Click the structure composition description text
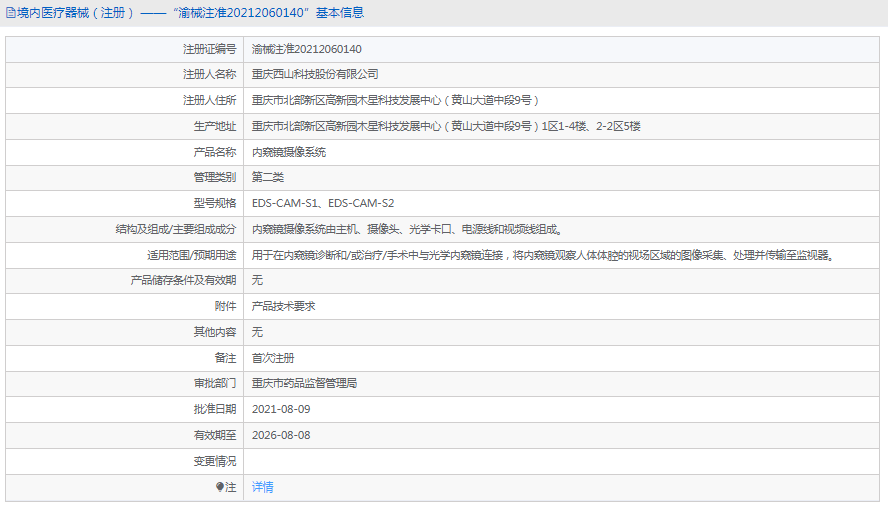Screen dimensions: 888x508 pyautogui.click(x=407, y=229)
